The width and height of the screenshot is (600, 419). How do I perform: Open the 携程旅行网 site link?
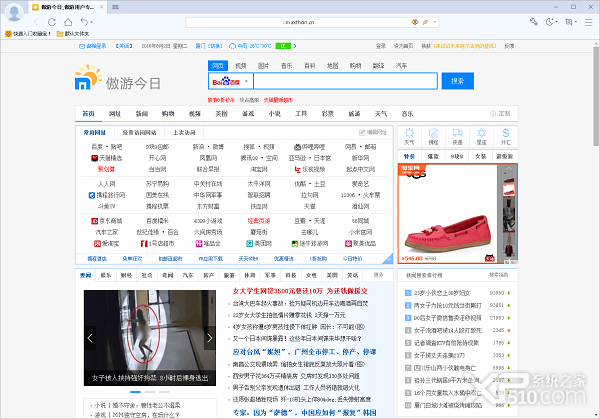tap(106, 195)
